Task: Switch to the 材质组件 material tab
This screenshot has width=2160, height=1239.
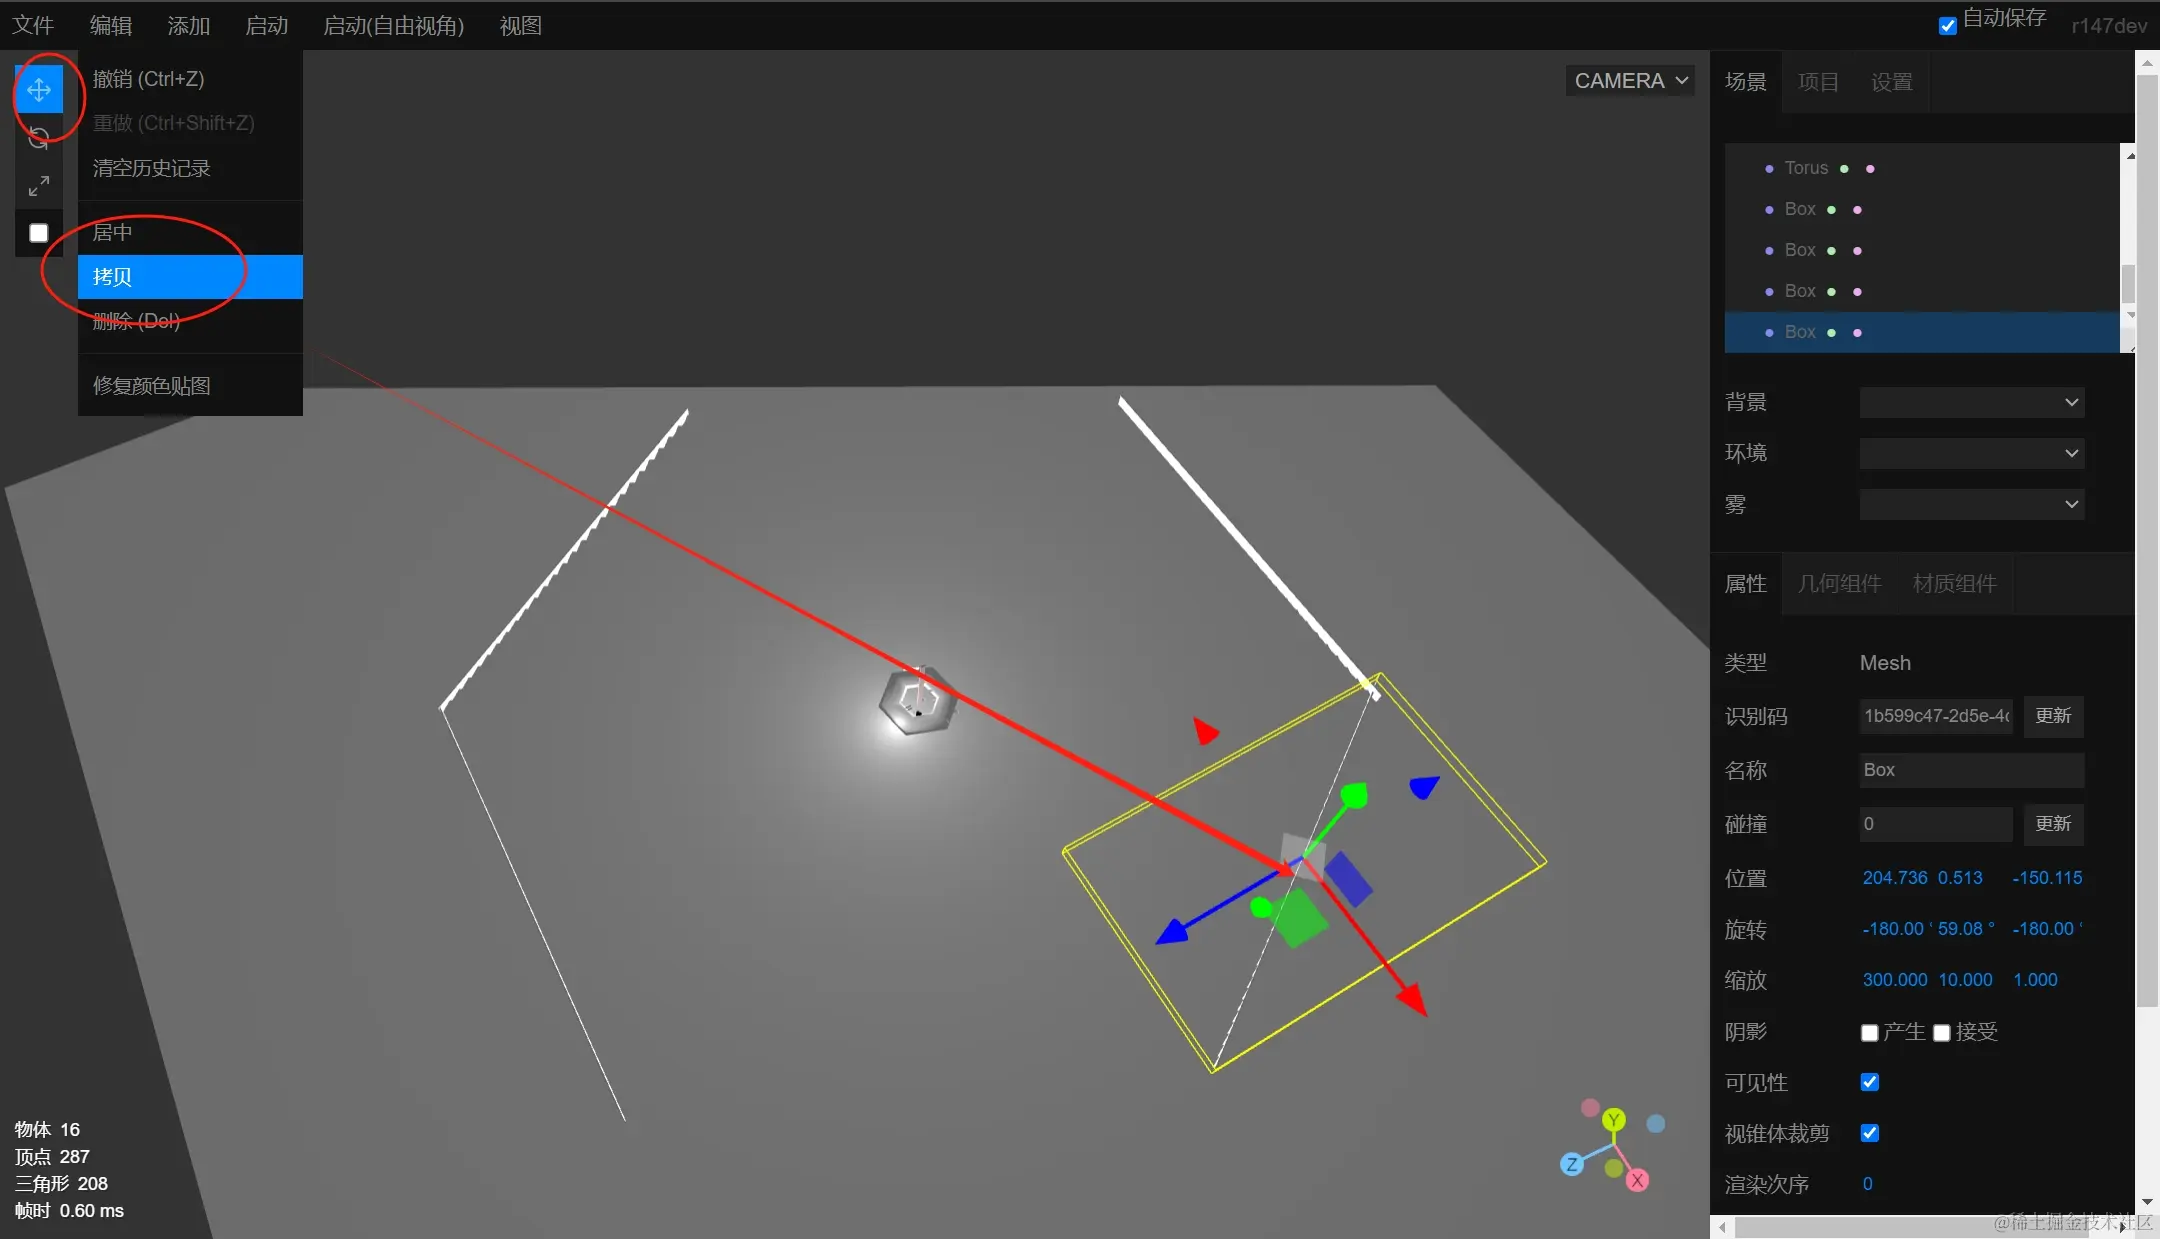Action: click(1954, 584)
